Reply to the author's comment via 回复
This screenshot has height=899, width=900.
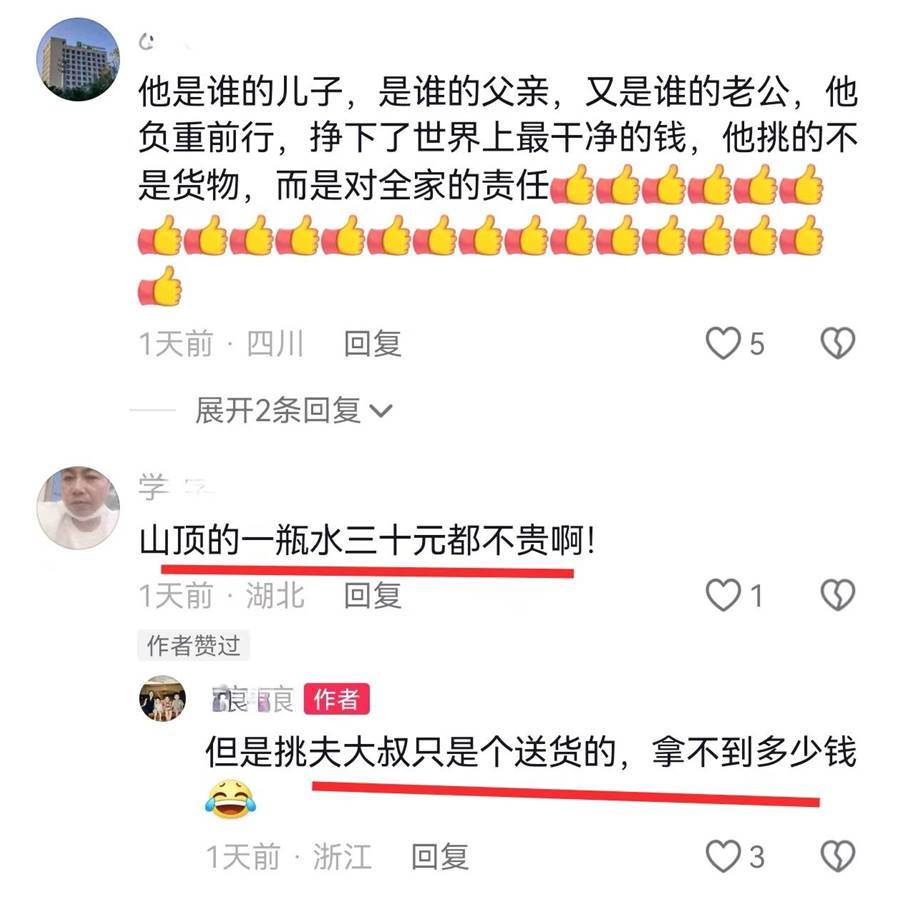[x=440, y=857]
